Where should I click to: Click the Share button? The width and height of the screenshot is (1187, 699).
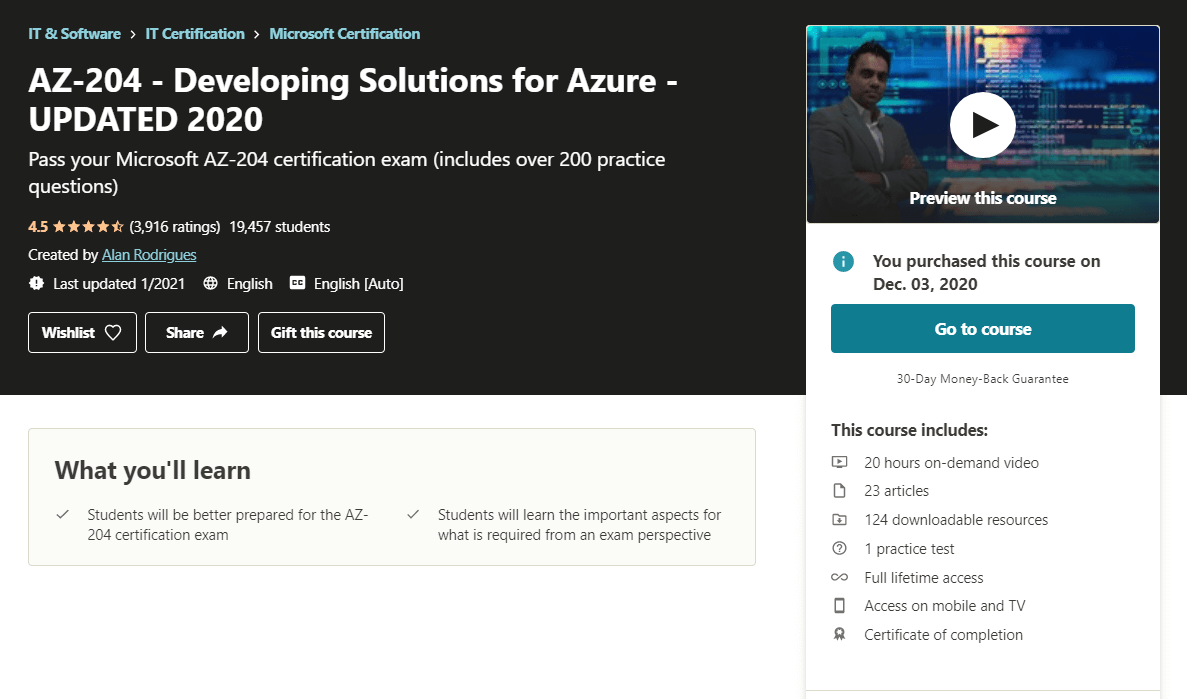[197, 332]
